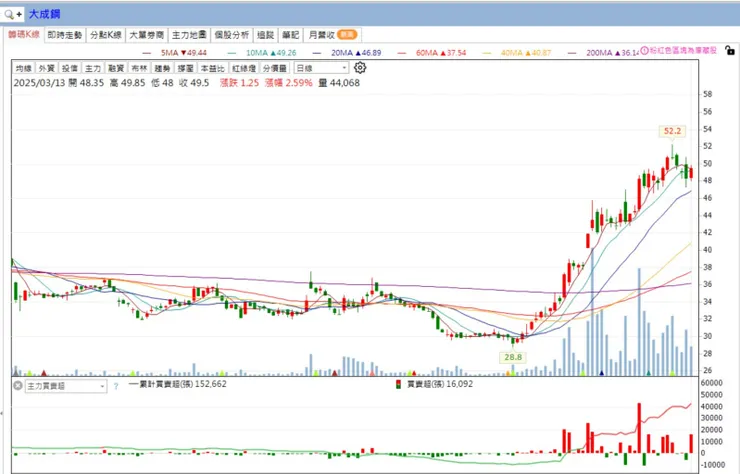740x474 pixels.
Task: Click the 52.2 high price label
Action: click(x=673, y=131)
